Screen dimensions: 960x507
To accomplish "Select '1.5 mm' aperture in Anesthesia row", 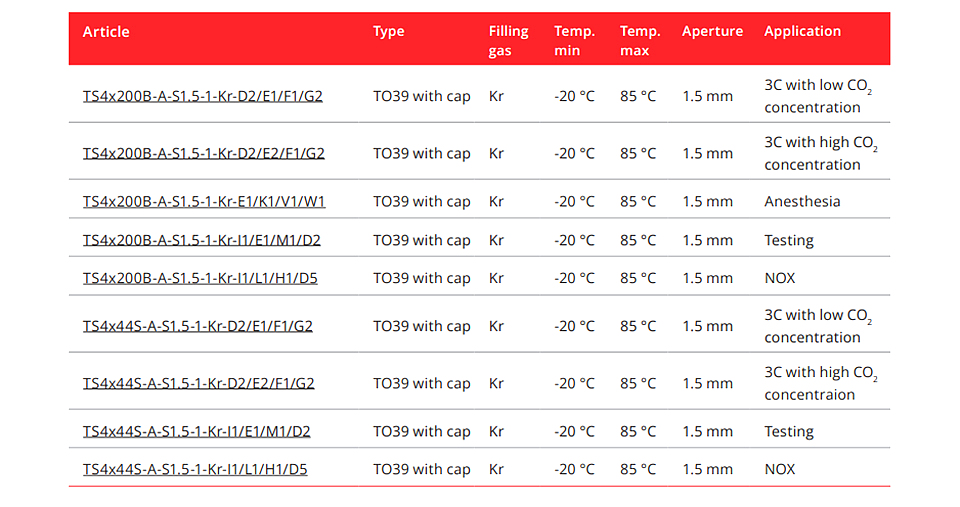I will click(708, 201).
